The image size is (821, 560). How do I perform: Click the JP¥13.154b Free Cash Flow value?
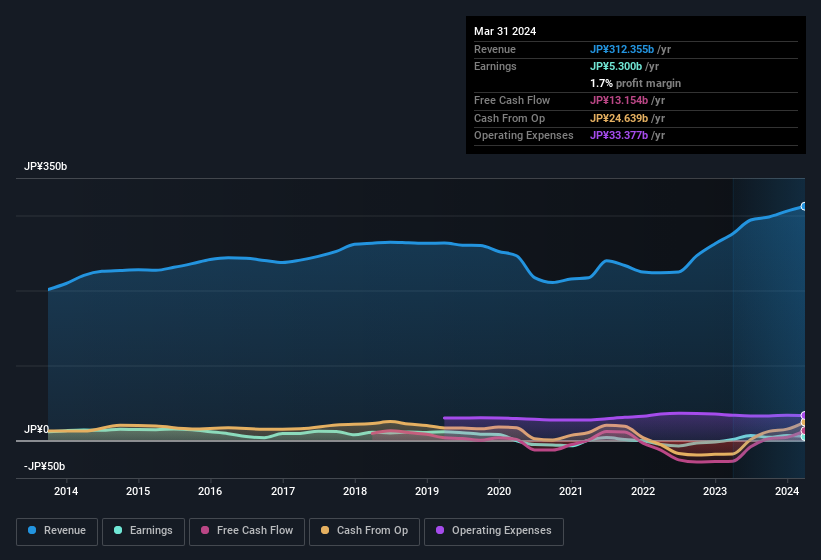pyautogui.click(x=619, y=100)
